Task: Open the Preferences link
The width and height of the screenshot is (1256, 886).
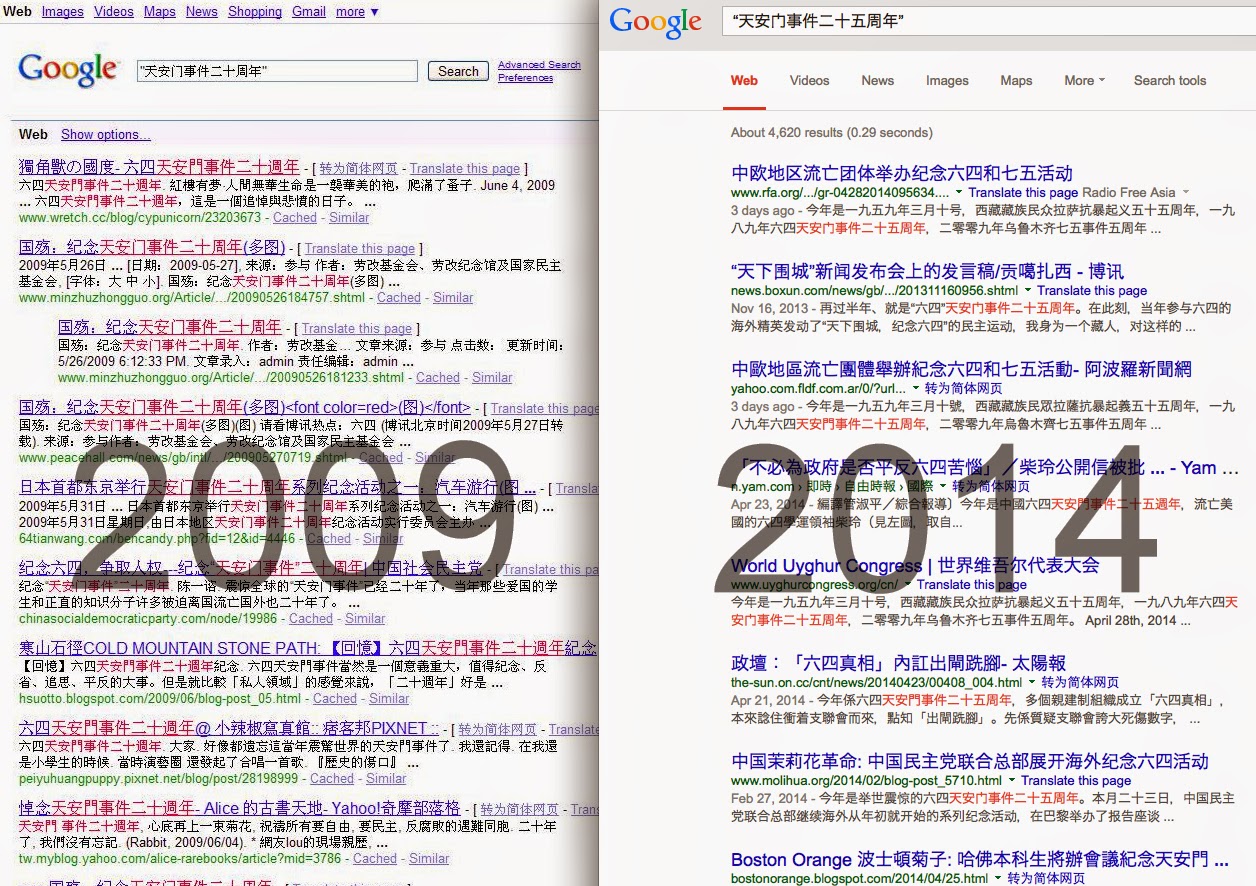Action: coord(525,78)
